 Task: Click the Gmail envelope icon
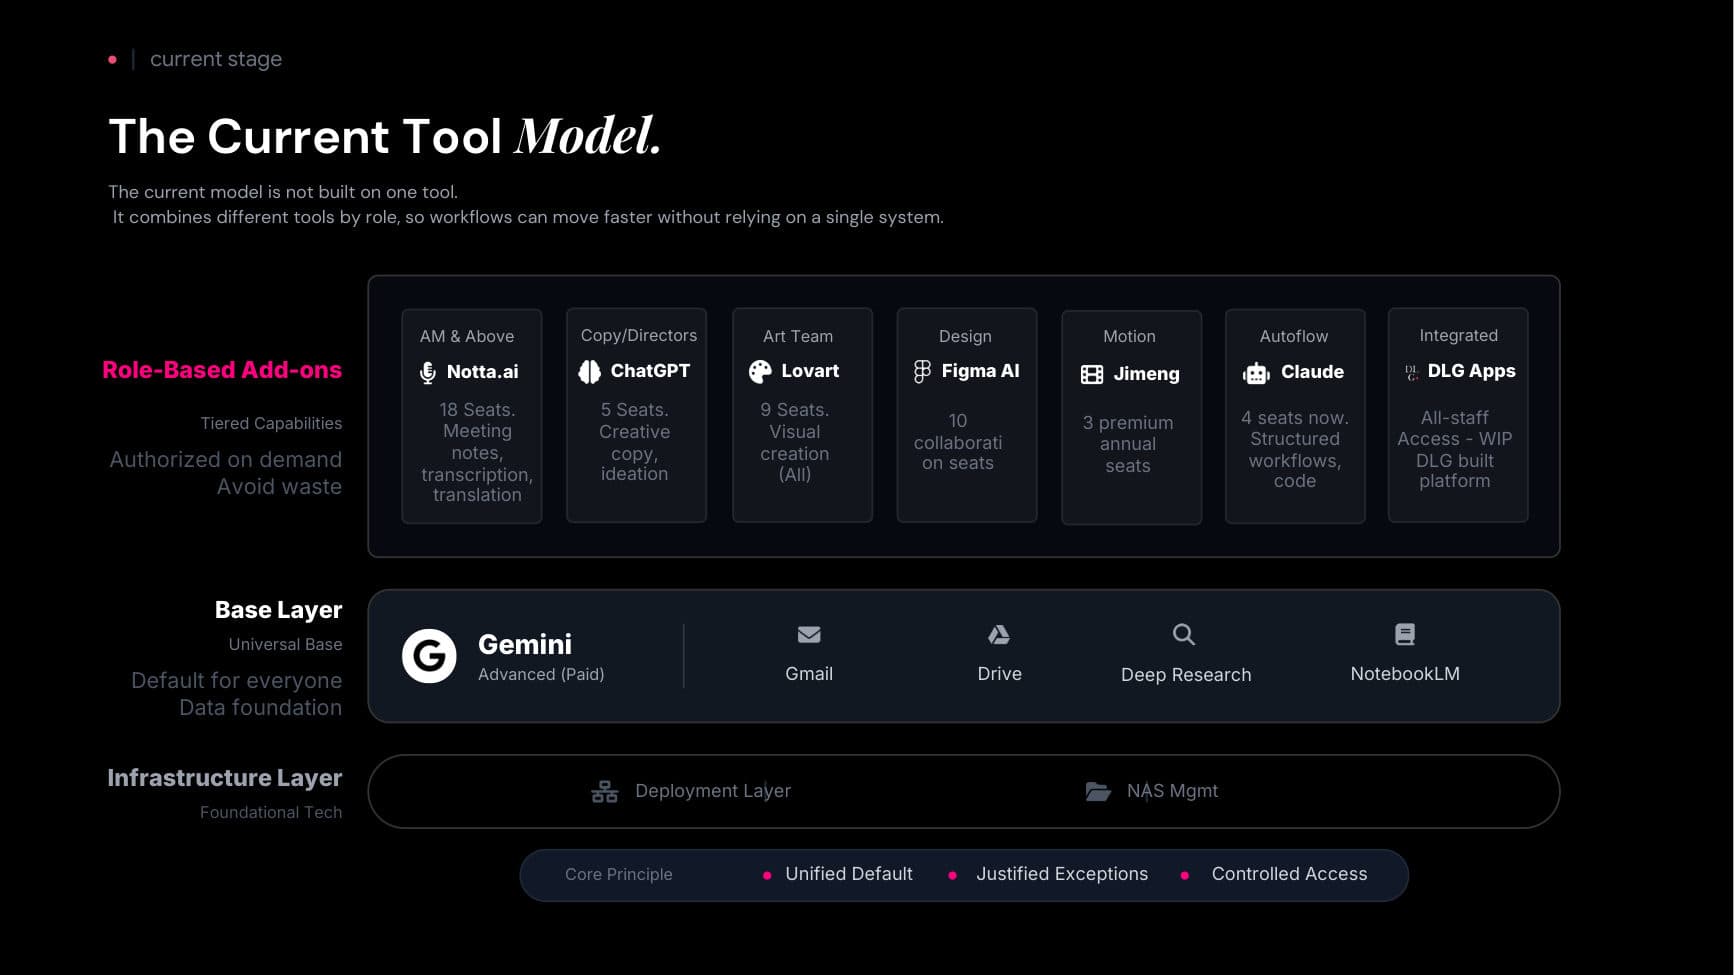[809, 634]
